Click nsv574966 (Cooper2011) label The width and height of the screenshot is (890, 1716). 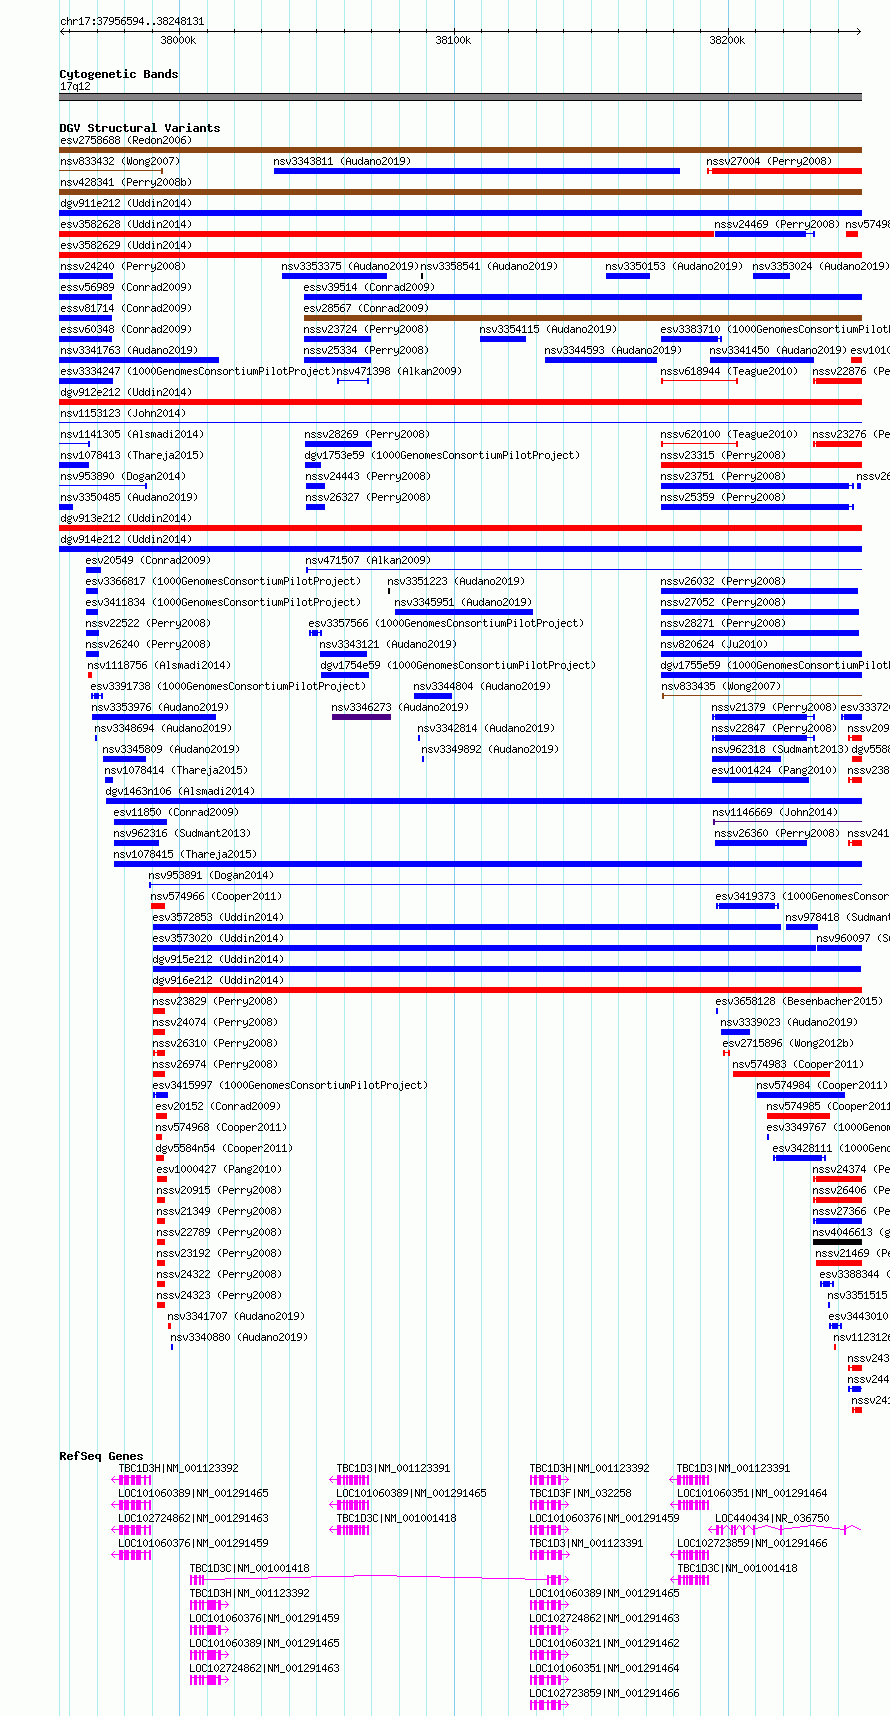(x=216, y=896)
